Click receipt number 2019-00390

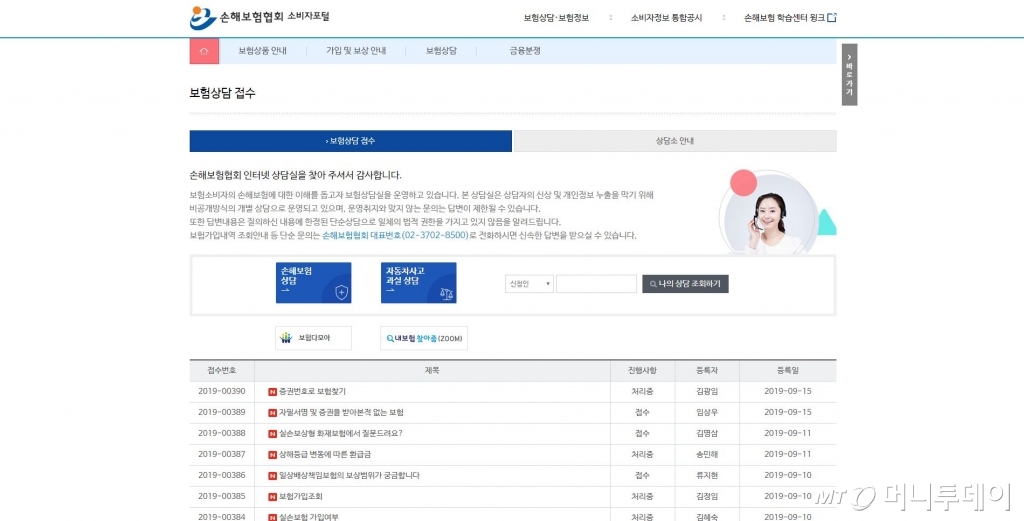[222, 392]
